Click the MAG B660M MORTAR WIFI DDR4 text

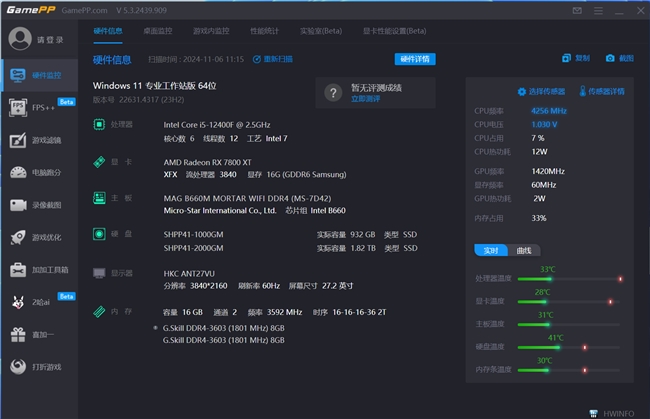click(x=247, y=199)
